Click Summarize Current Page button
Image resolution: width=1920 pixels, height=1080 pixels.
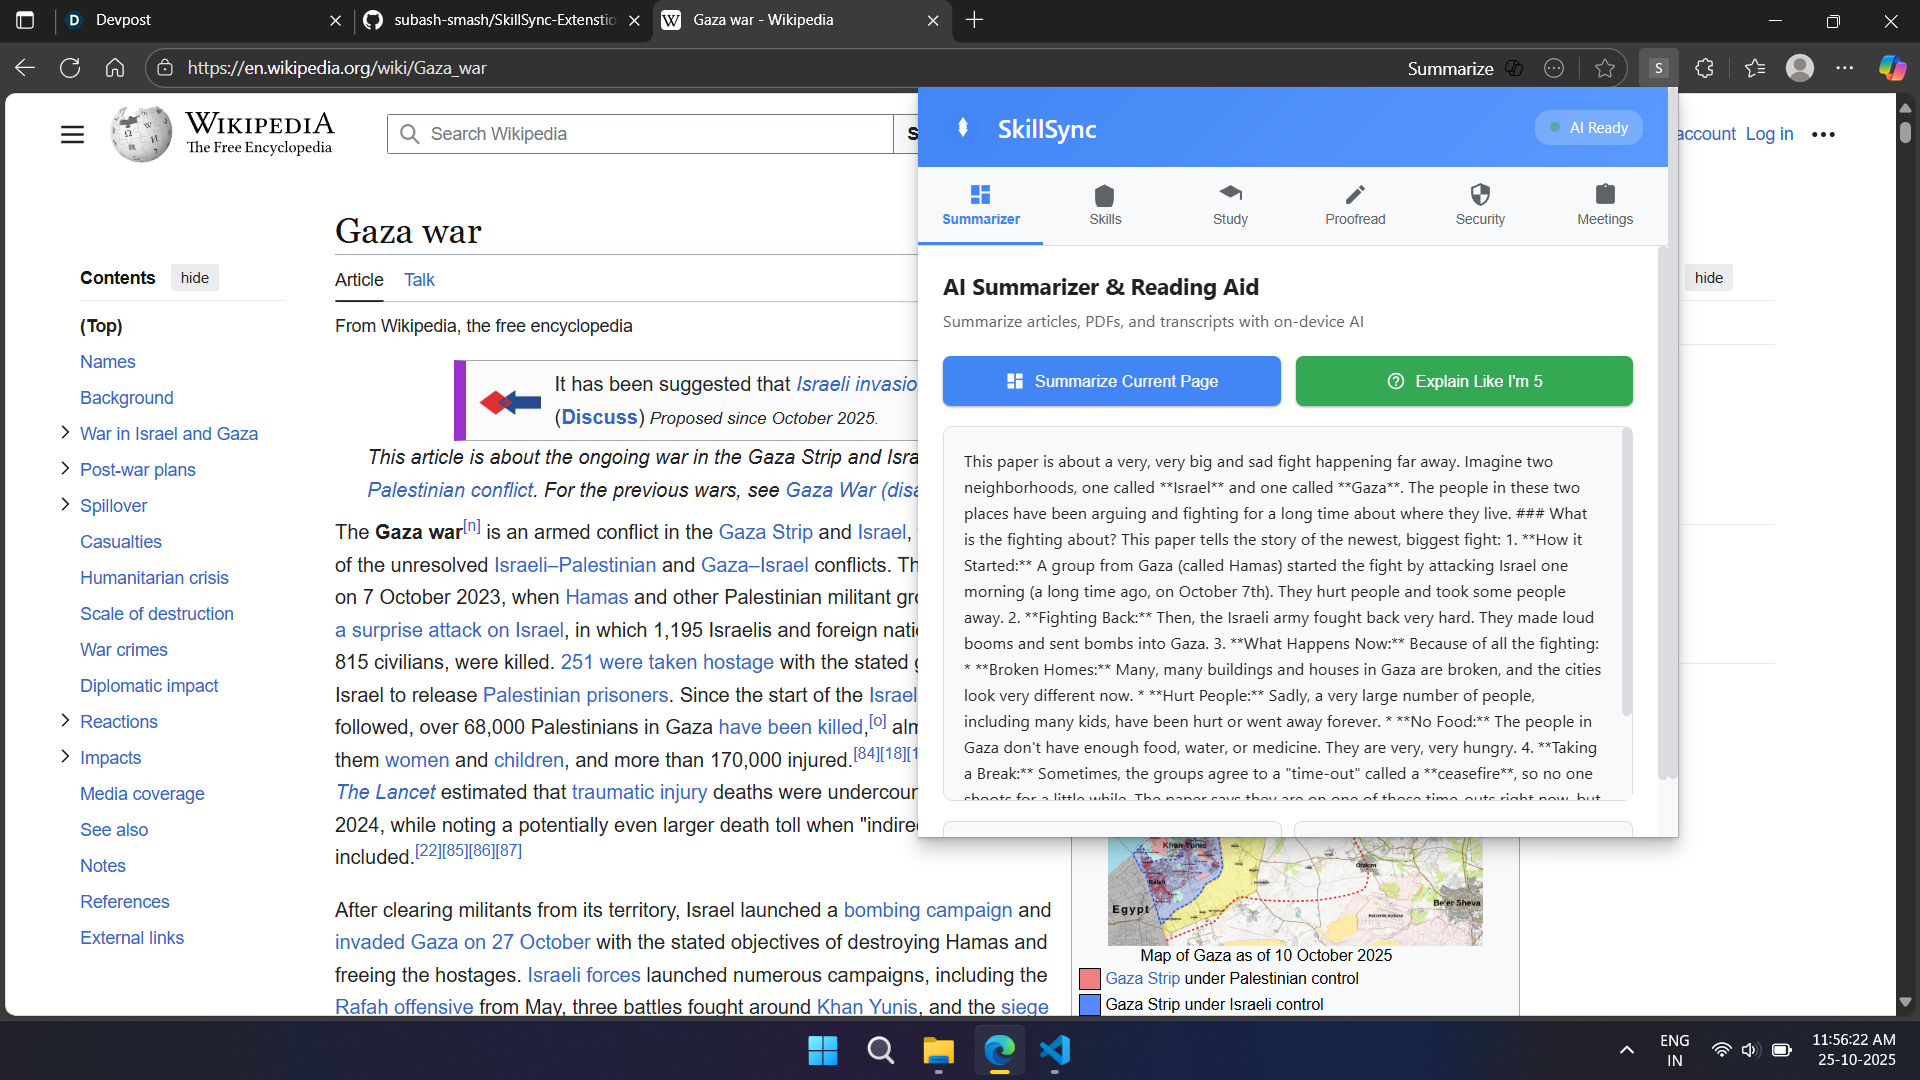pyautogui.click(x=1111, y=381)
